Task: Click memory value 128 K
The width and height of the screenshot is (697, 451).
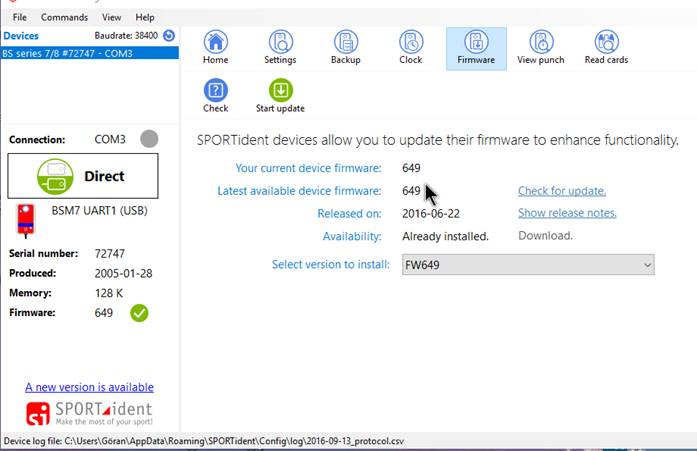Action: [x=109, y=293]
